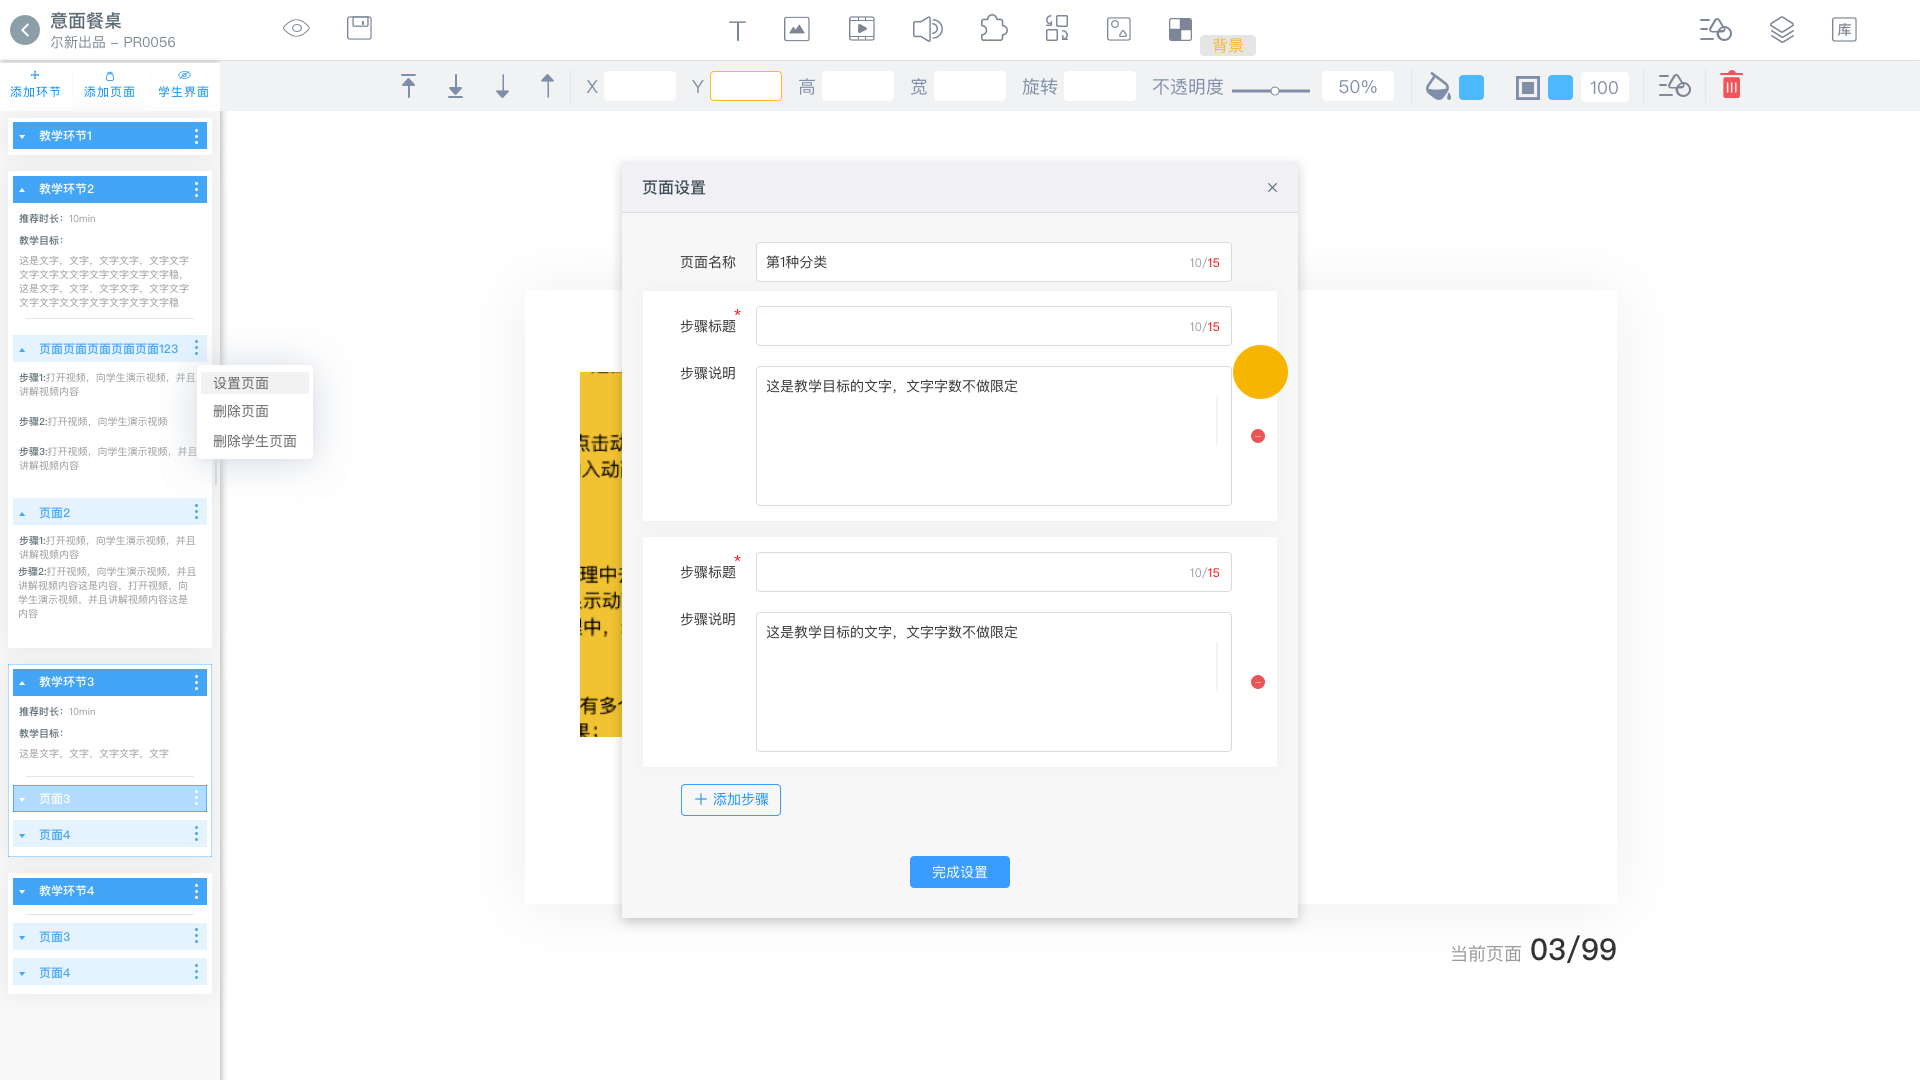Open 页面2 more options dots
1920x1080 pixels.
[x=196, y=512]
